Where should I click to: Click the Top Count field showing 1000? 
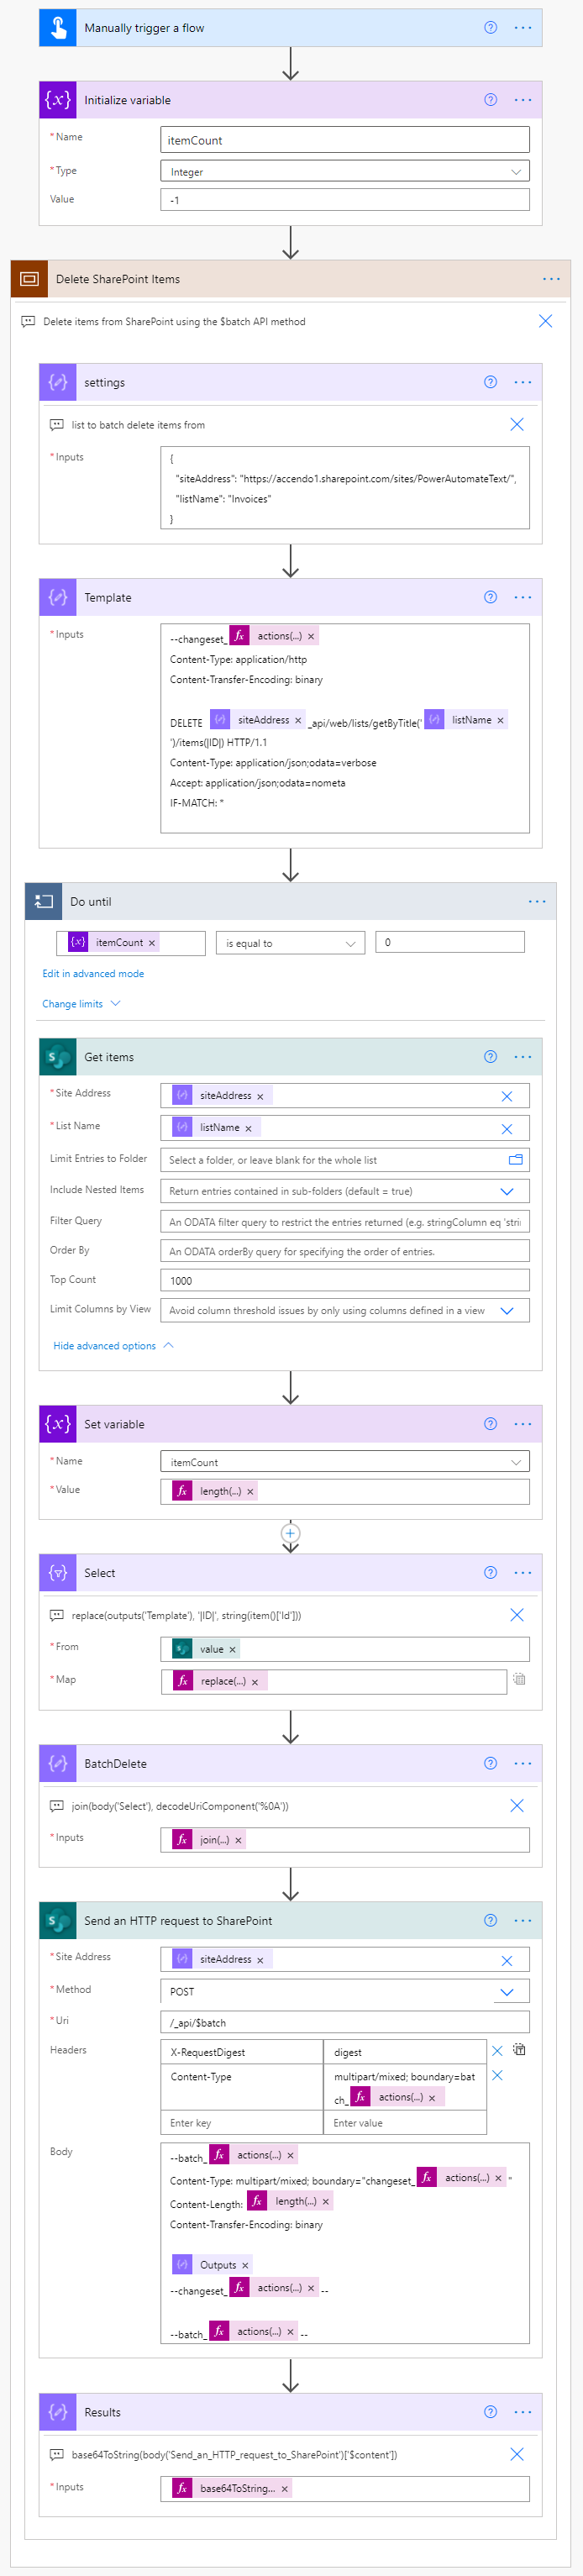click(345, 1279)
